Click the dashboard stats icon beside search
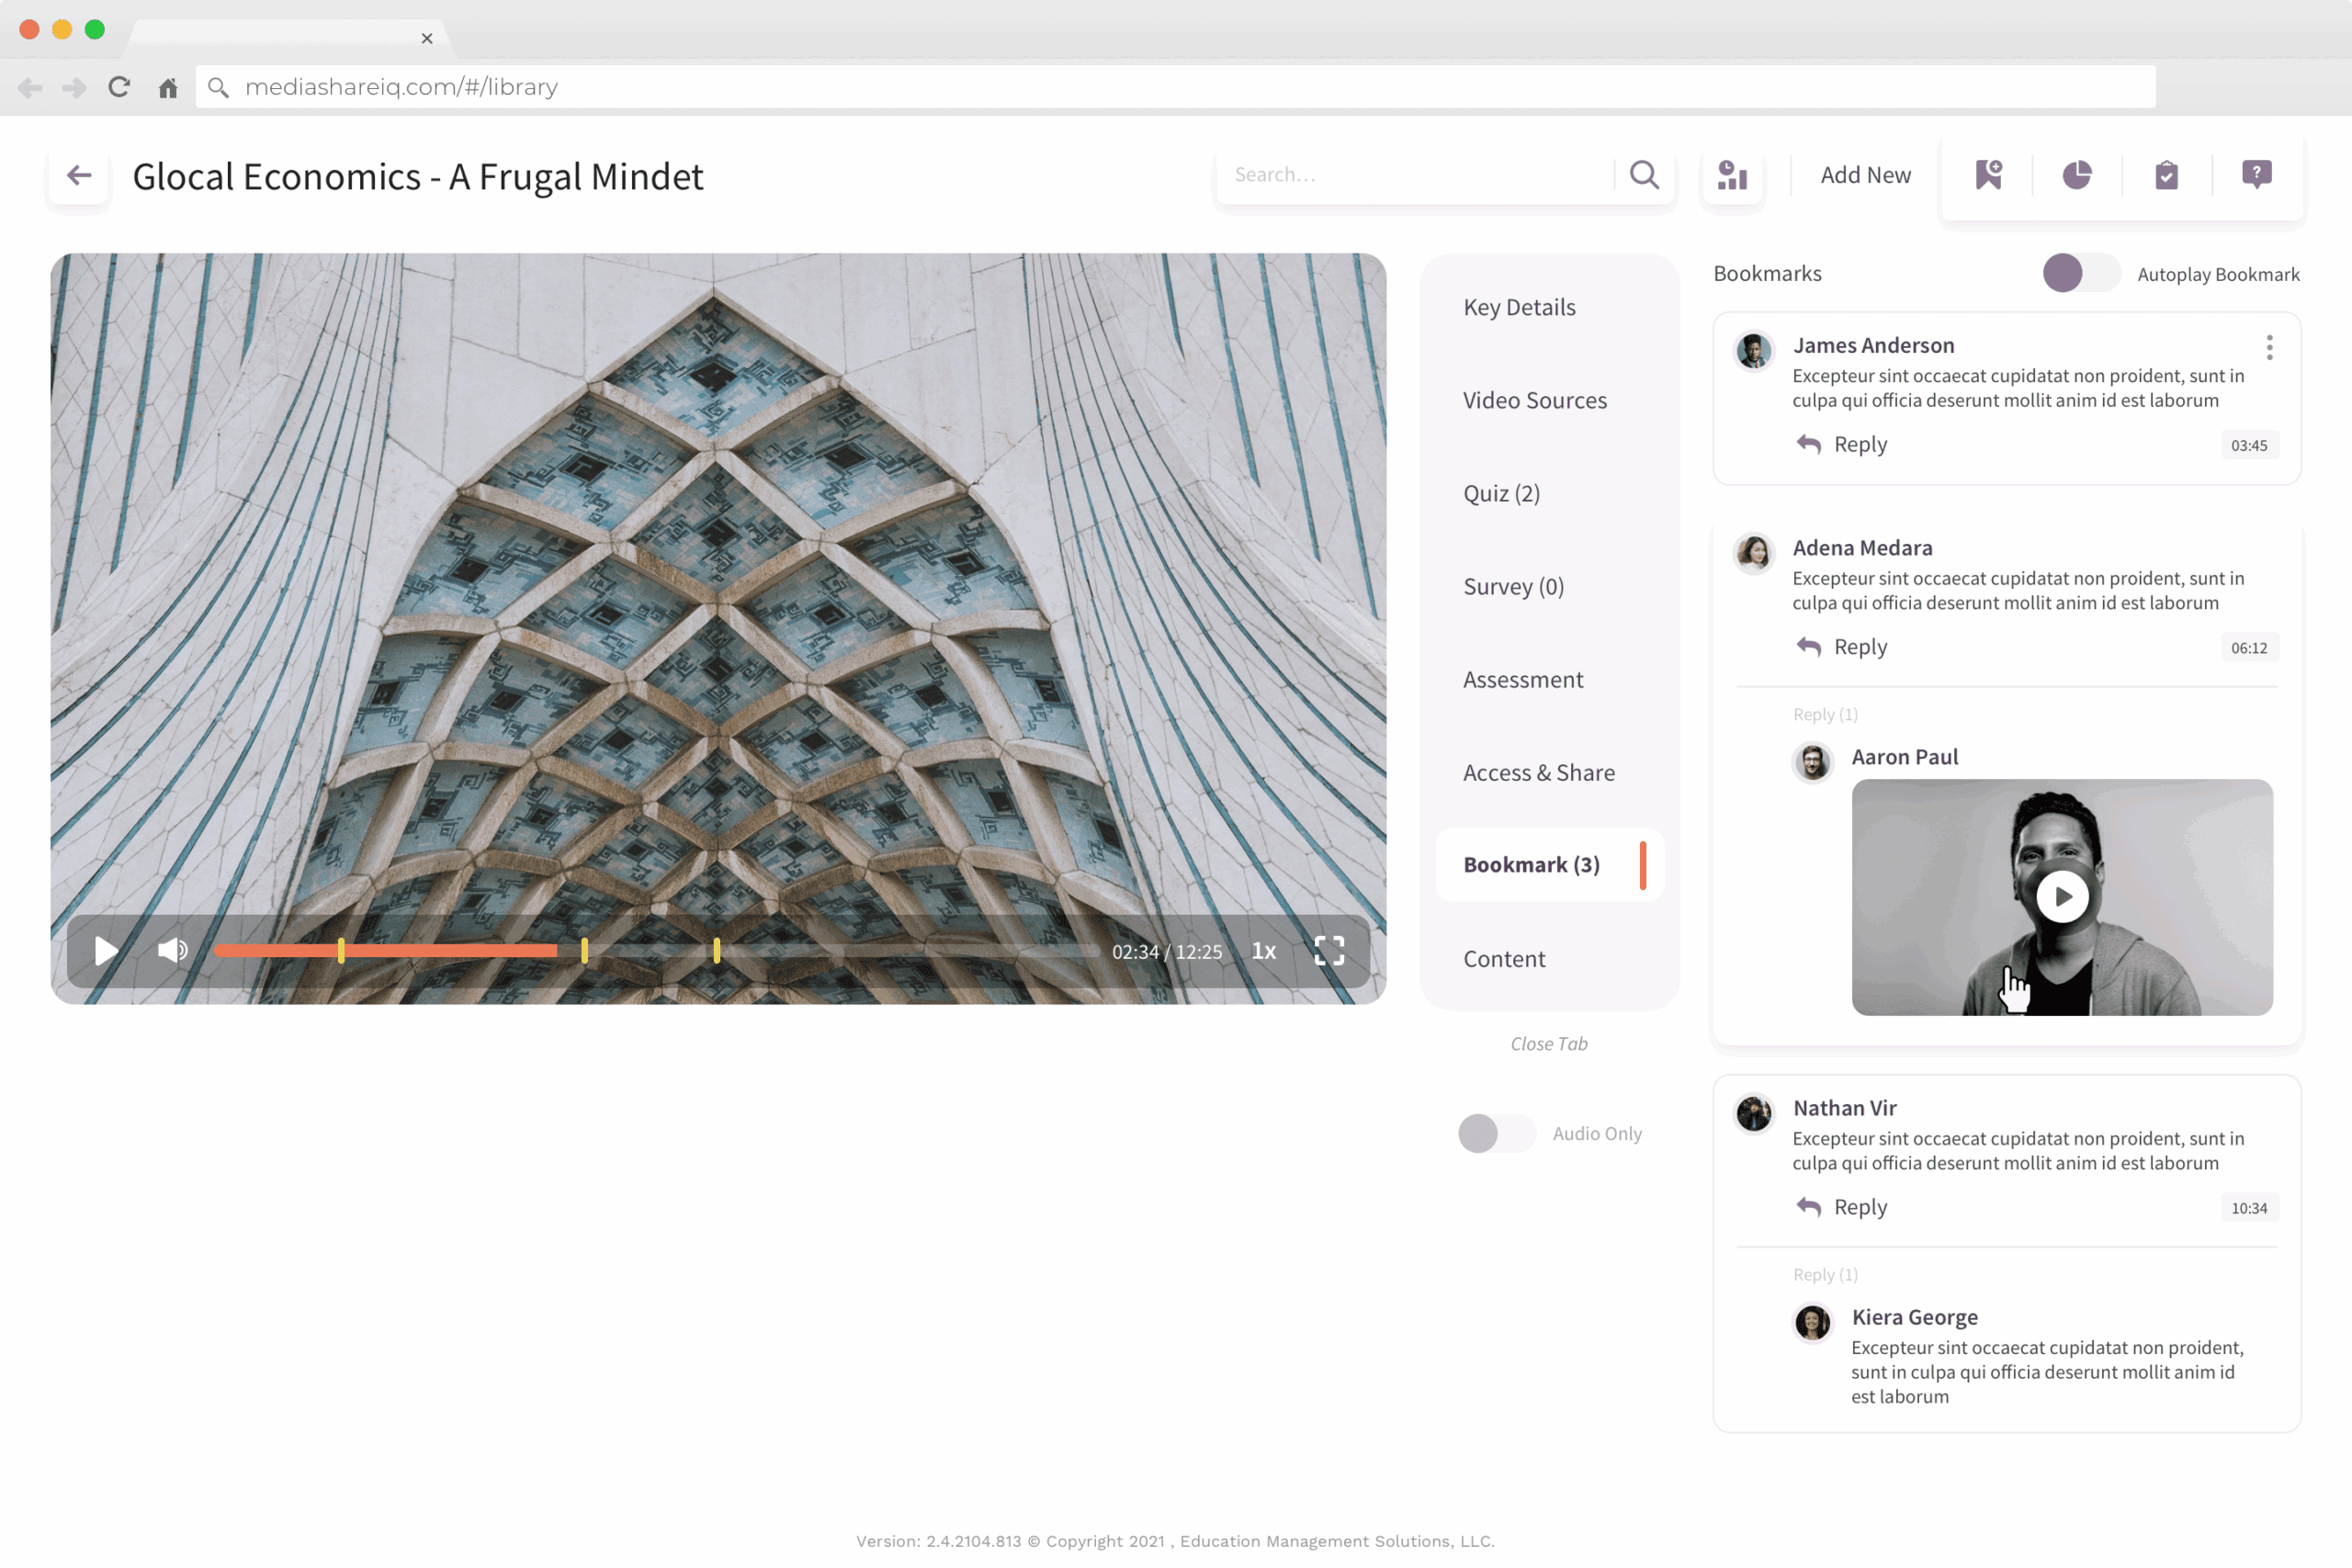Viewport: 2352px width, 1568px height. [x=1732, y=175]
